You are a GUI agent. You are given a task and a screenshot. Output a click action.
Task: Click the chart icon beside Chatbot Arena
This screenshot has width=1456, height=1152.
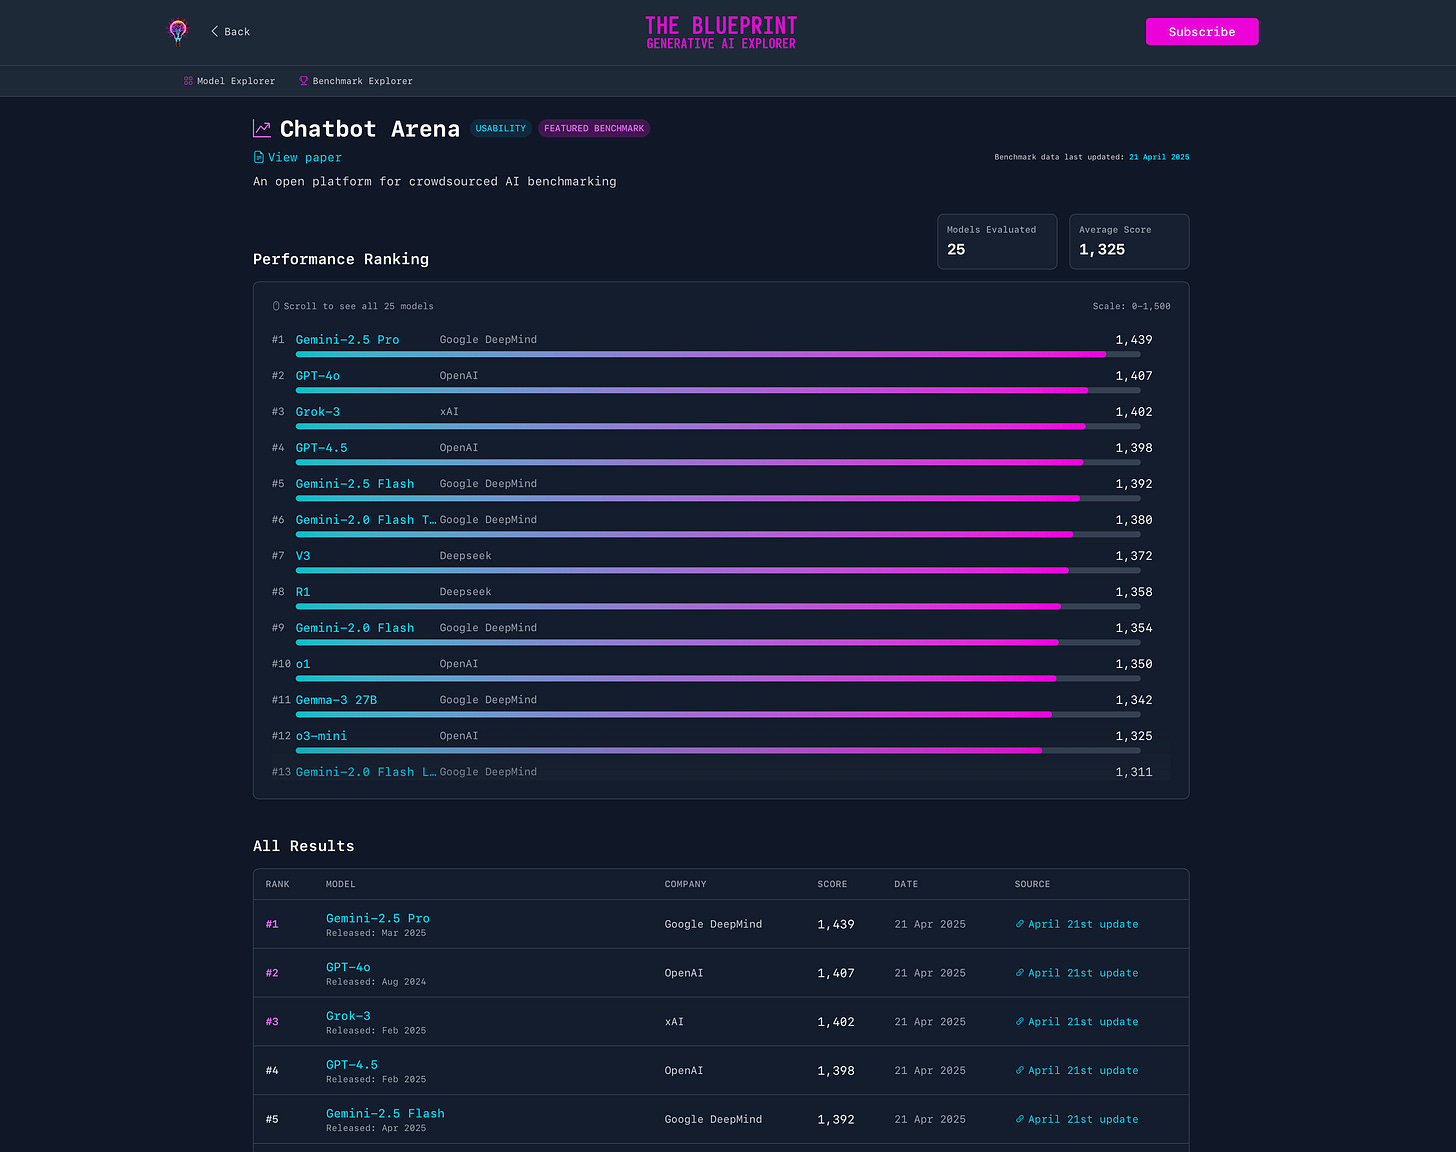tap(262, 129)
